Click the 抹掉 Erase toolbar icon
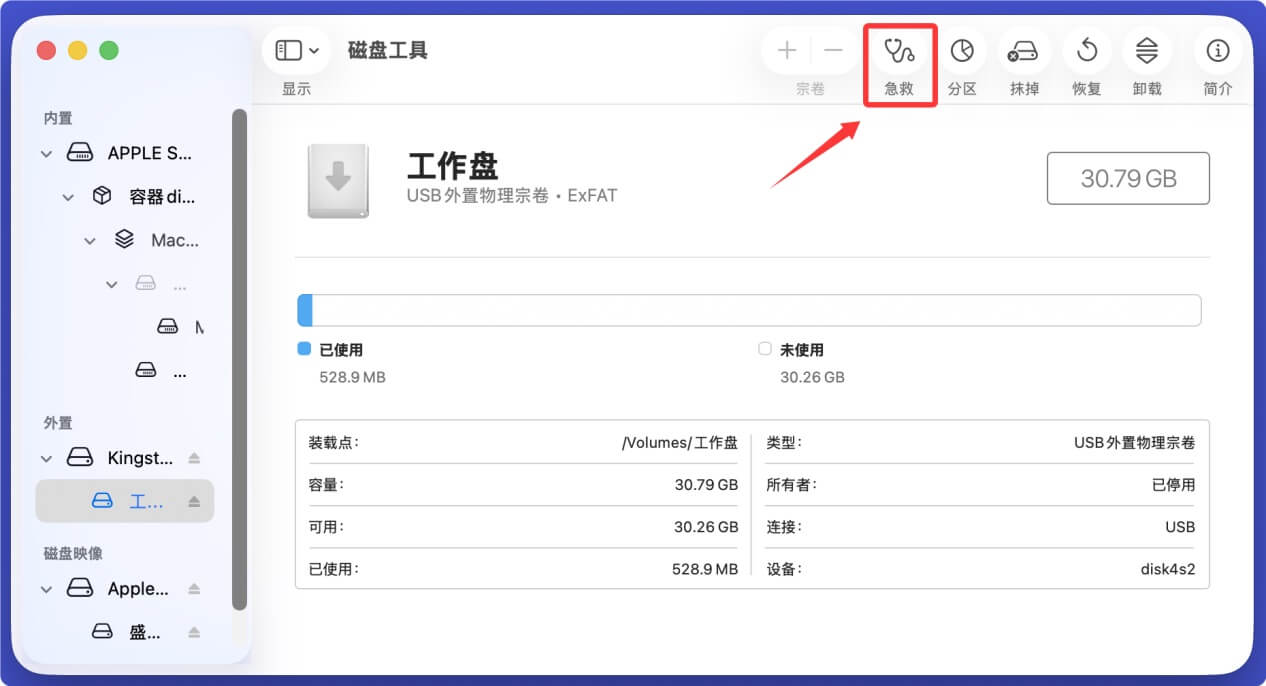The width and height of the screenshot is (1266, 686). click(x=1024, y=50)
